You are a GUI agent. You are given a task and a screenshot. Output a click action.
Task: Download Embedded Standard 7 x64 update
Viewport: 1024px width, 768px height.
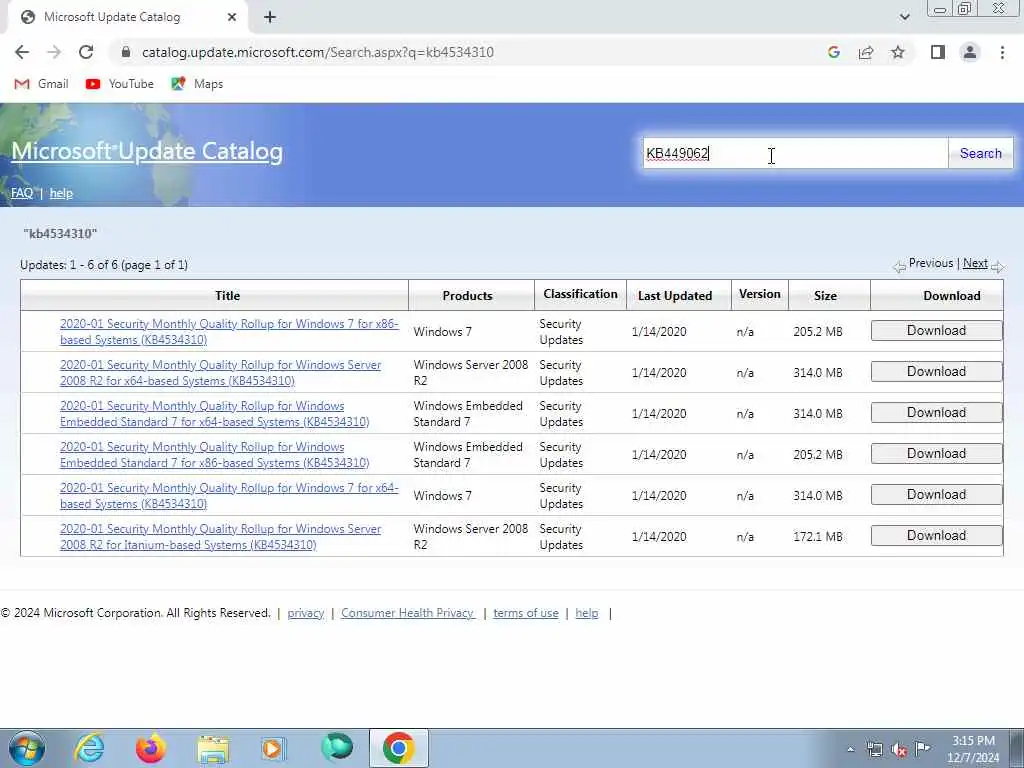coord(936,413)
